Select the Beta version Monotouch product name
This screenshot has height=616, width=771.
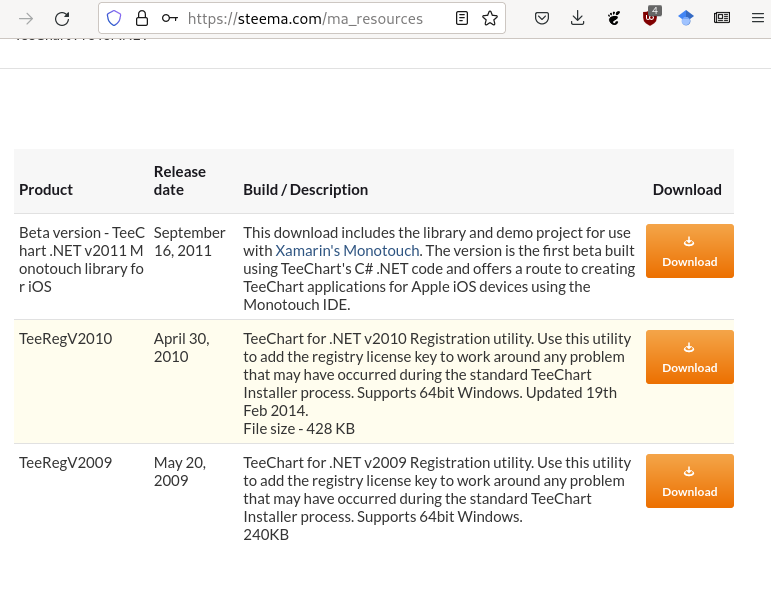click(x=82, y=260)
